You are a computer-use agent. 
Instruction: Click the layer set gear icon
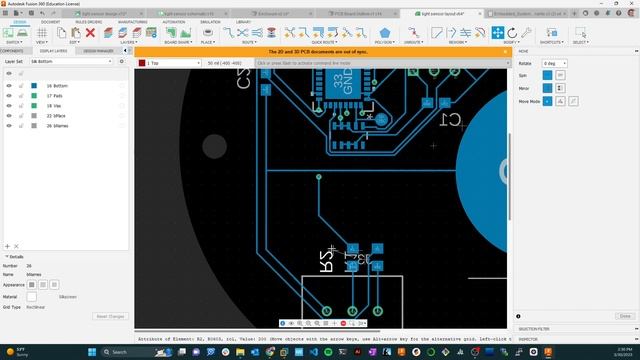coord(122,61)
